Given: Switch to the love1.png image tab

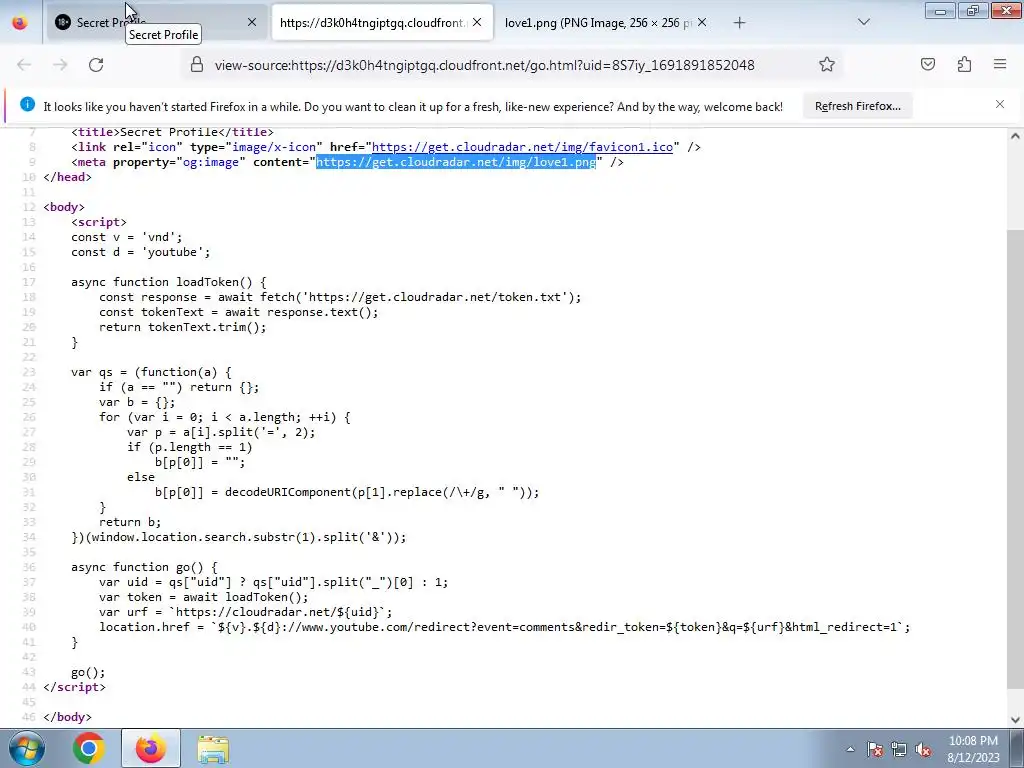Looking at the screenshot, I should click(x=598, y=22).
